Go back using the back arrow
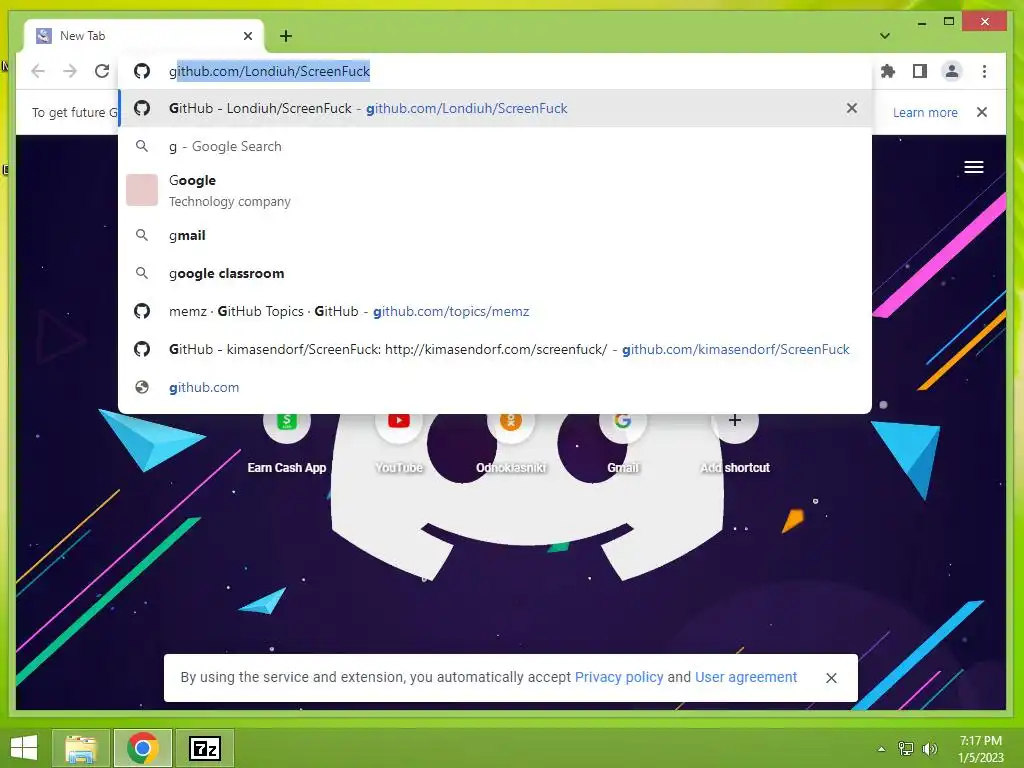This screenshot has width=1024, height=768. tap(38, 71)
